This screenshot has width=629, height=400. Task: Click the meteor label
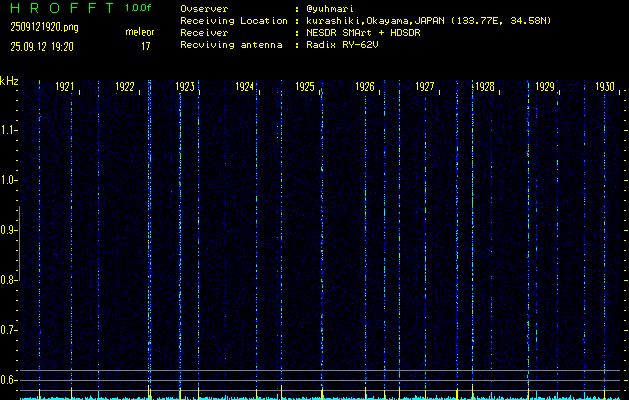pyautogui.click(x=140, y=32)
